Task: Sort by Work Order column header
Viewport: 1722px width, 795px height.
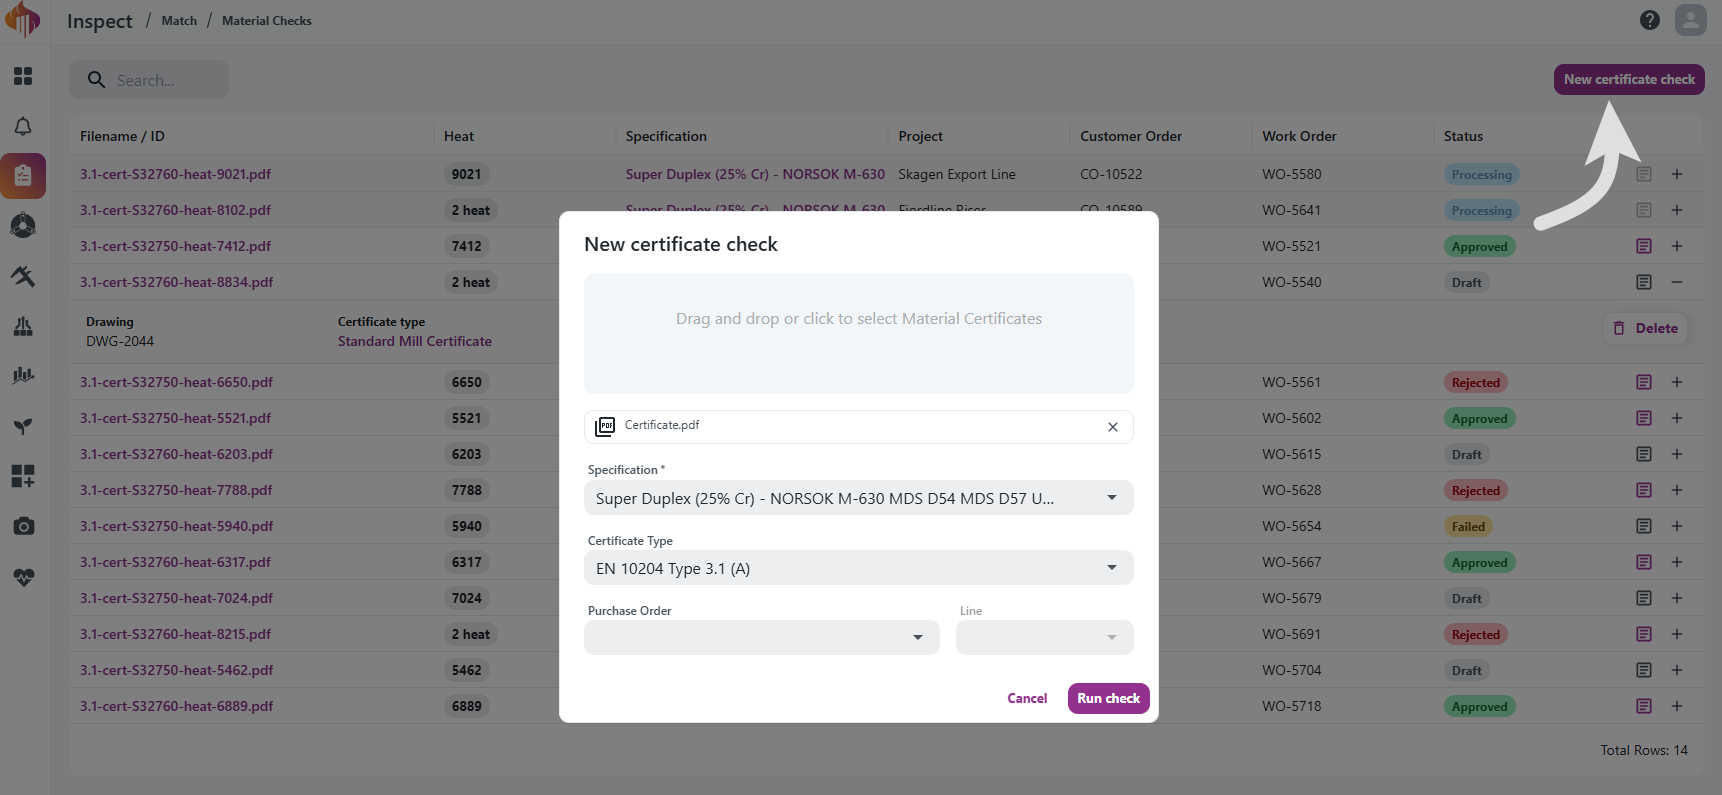Action: pyautogui.click(x=1299, y=136)
